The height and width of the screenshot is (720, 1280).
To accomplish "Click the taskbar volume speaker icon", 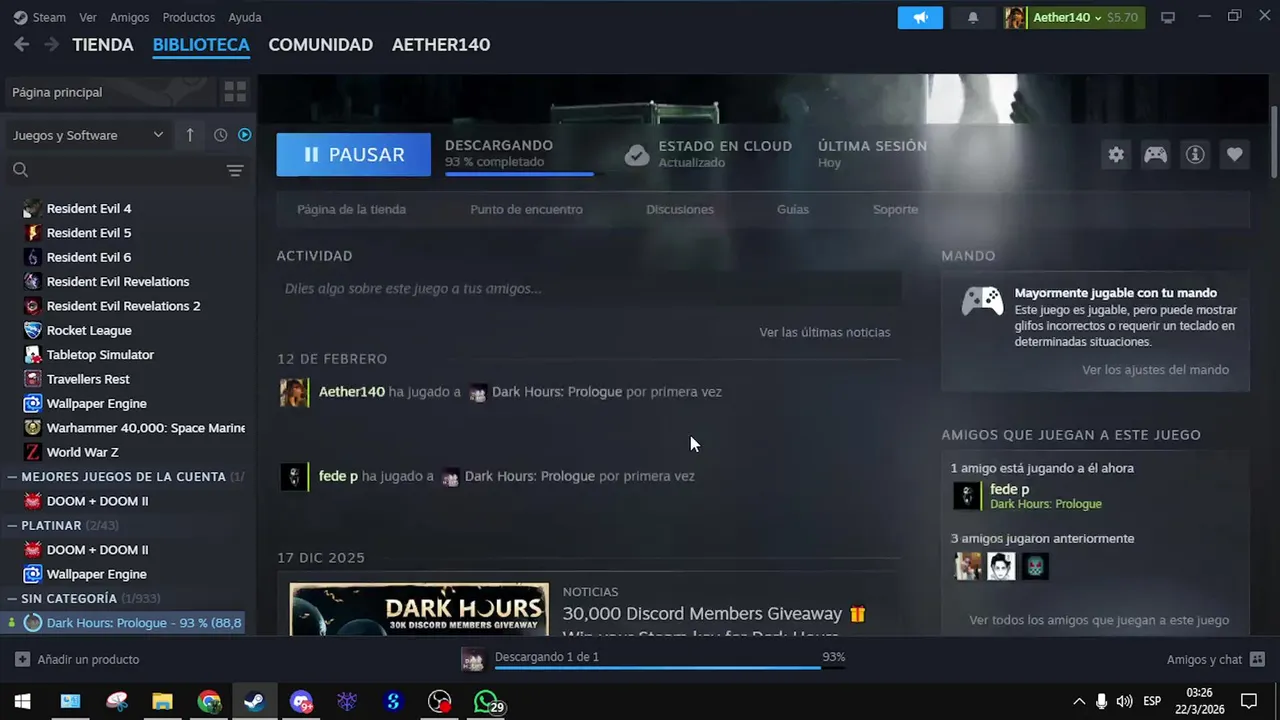I will (x=1124, y=702).
